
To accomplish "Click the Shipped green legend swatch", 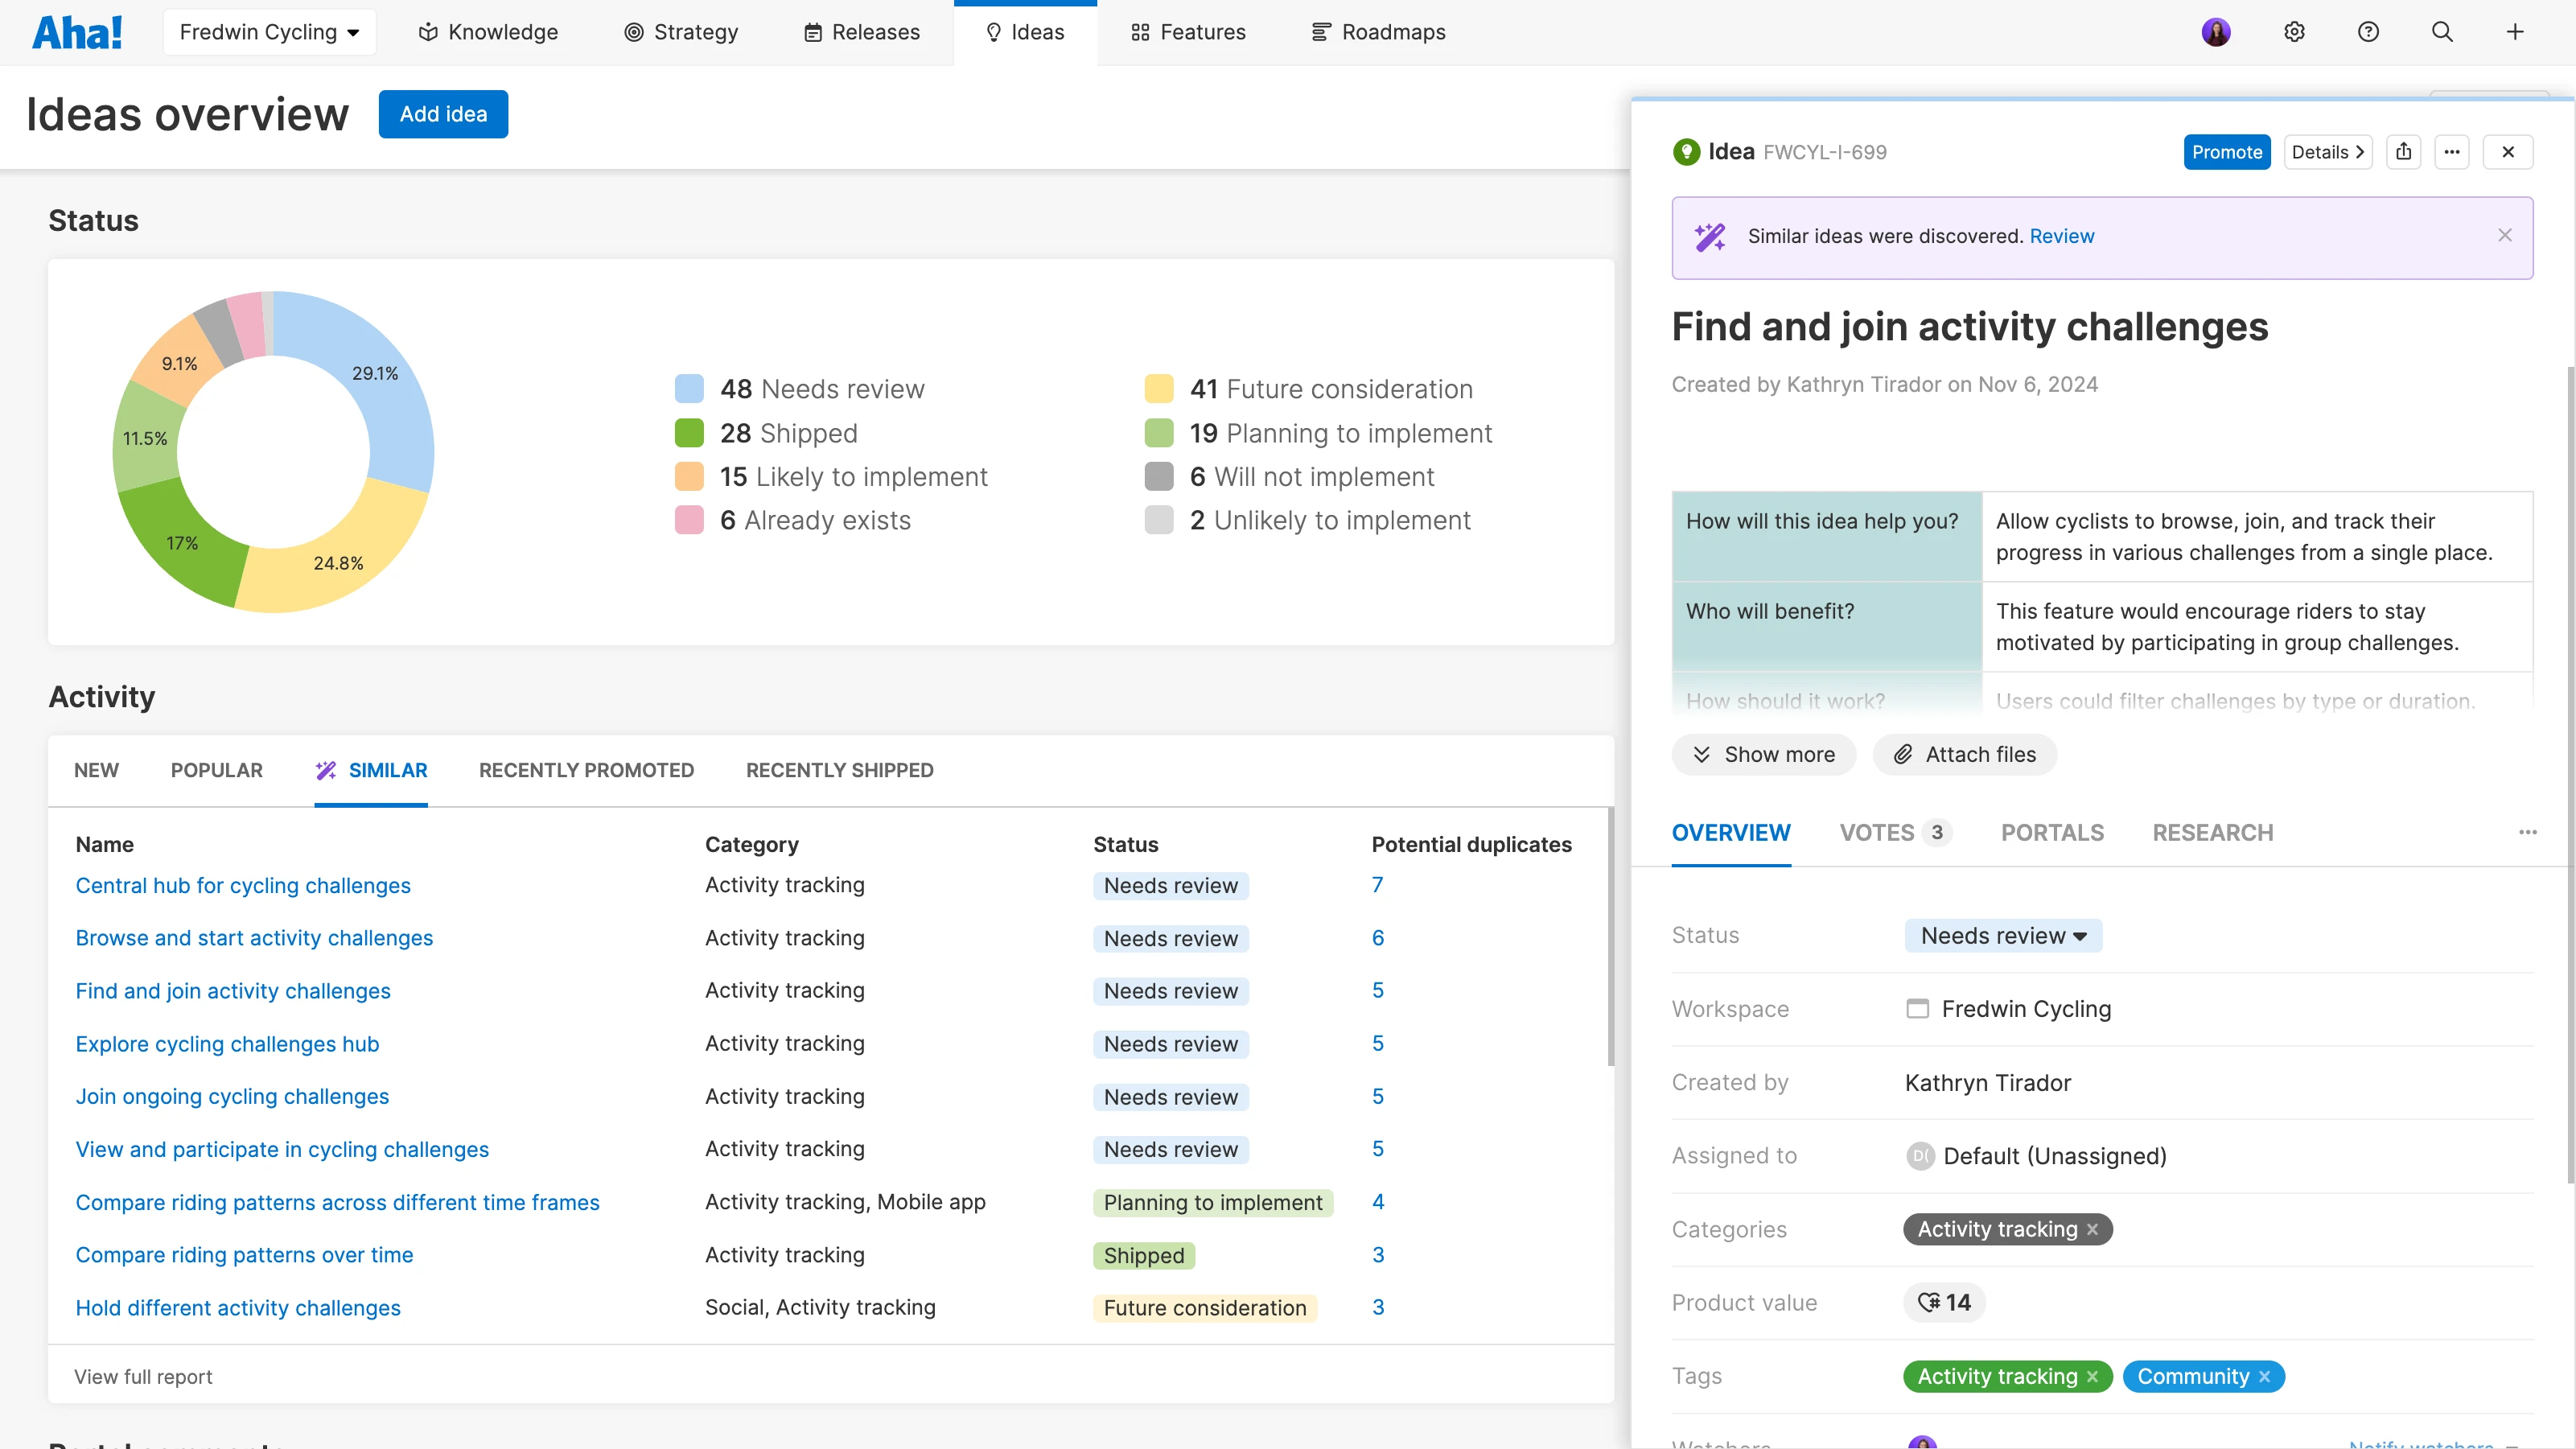I will 689,433.
